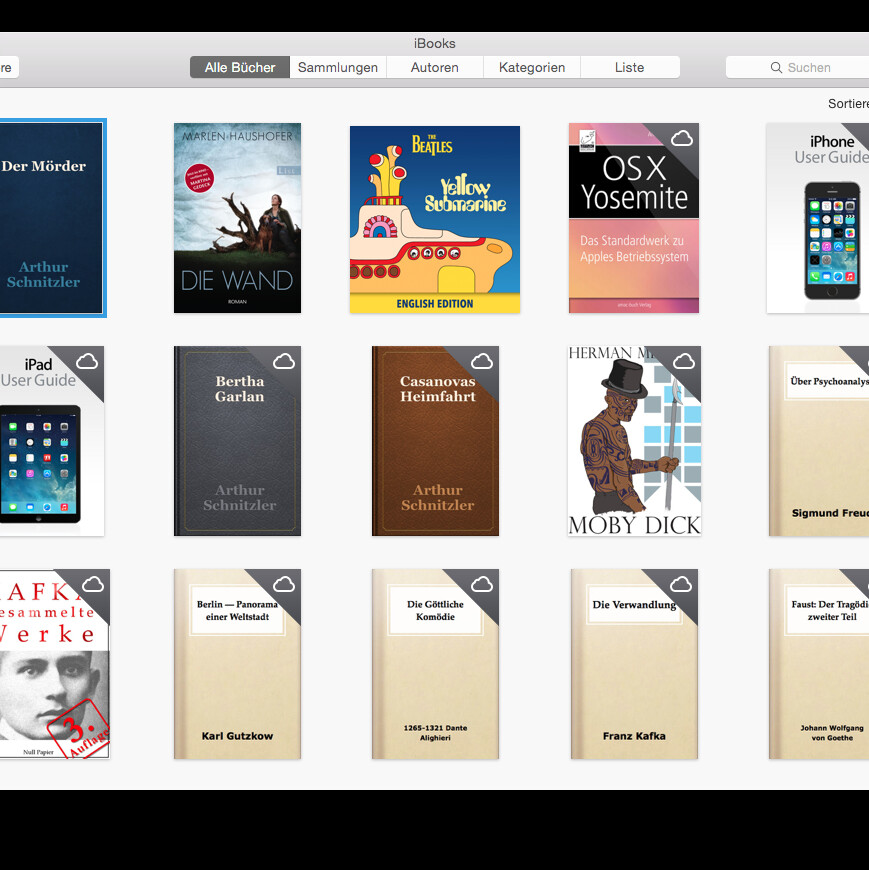Screen dimensions: 869x870
Task: Switch to the Sammlungen tab
Action: (x=337, y=67)
